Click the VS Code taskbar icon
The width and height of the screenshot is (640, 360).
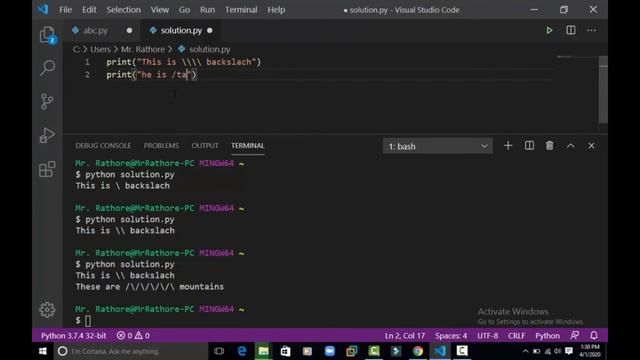(440, 351)
